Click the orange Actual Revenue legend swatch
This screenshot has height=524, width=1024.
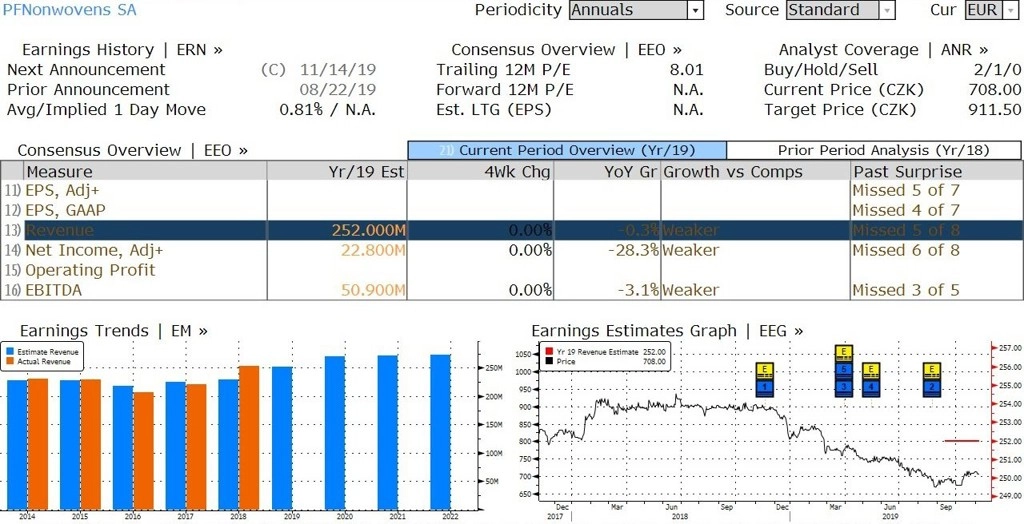click(x=10, y=361)
